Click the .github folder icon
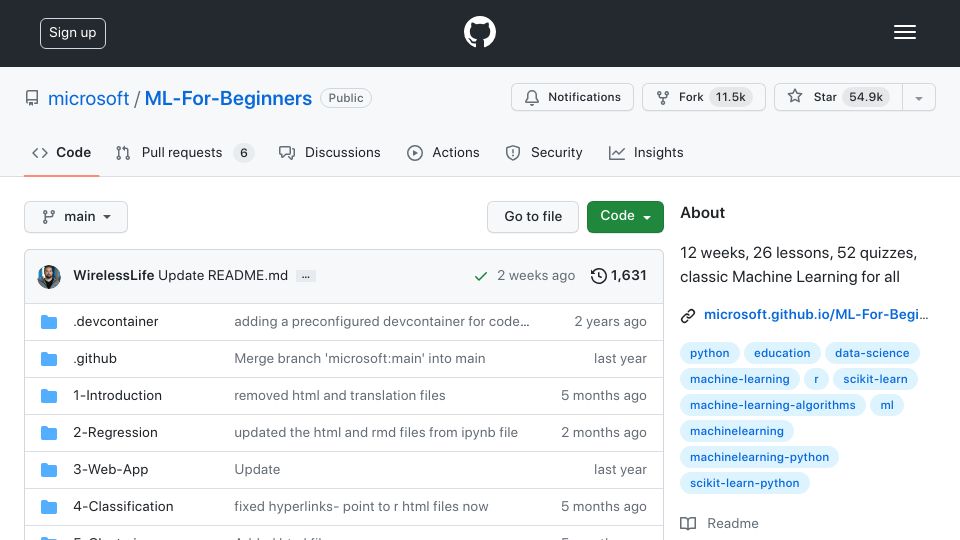Viewport: 960px width, 540px height. coord(49,359)
